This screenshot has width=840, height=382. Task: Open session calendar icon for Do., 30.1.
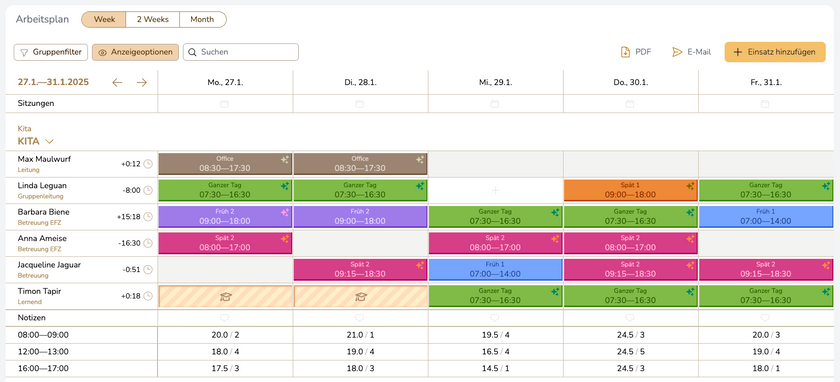pos(630,103)
